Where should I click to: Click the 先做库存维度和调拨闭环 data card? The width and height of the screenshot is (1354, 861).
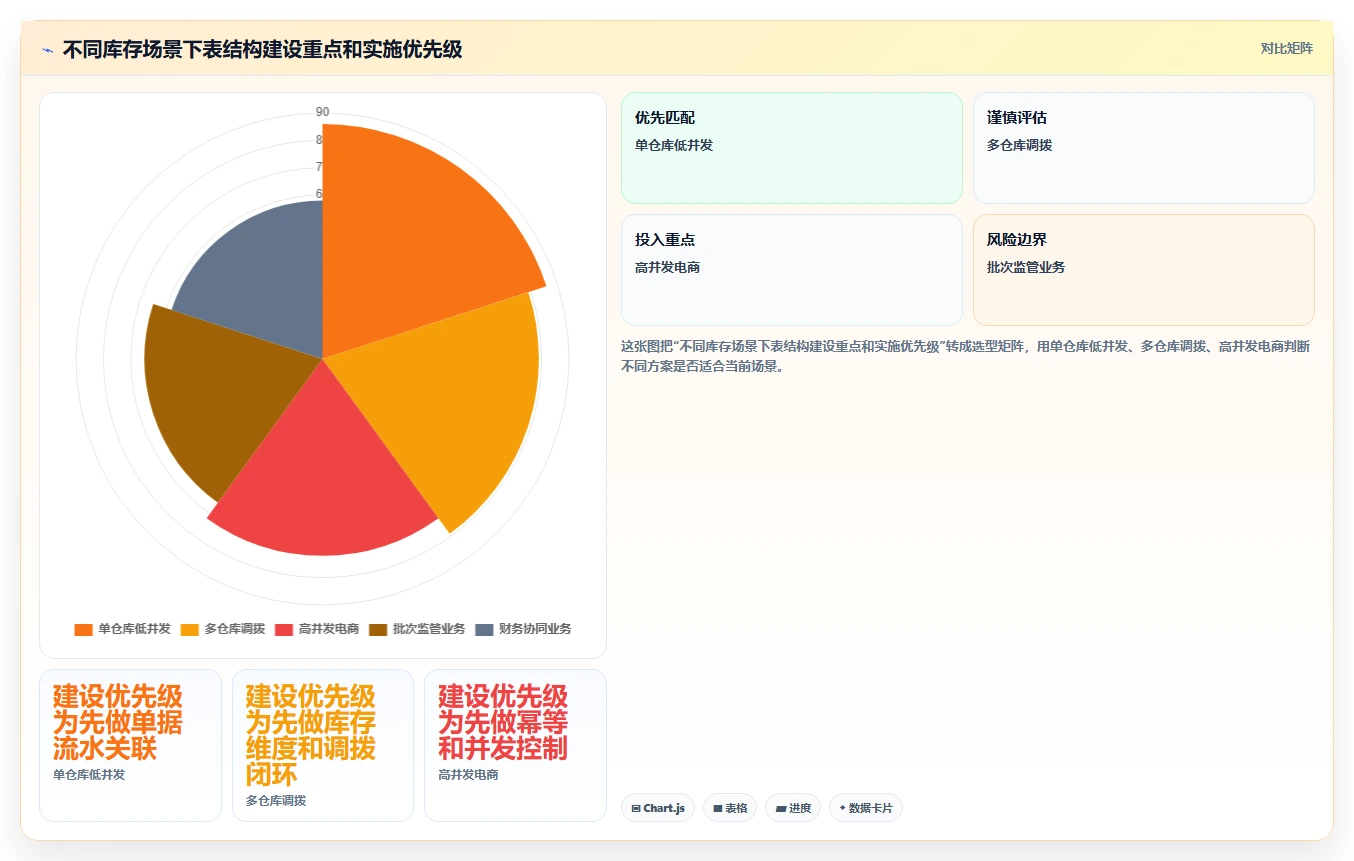(323, 745)
